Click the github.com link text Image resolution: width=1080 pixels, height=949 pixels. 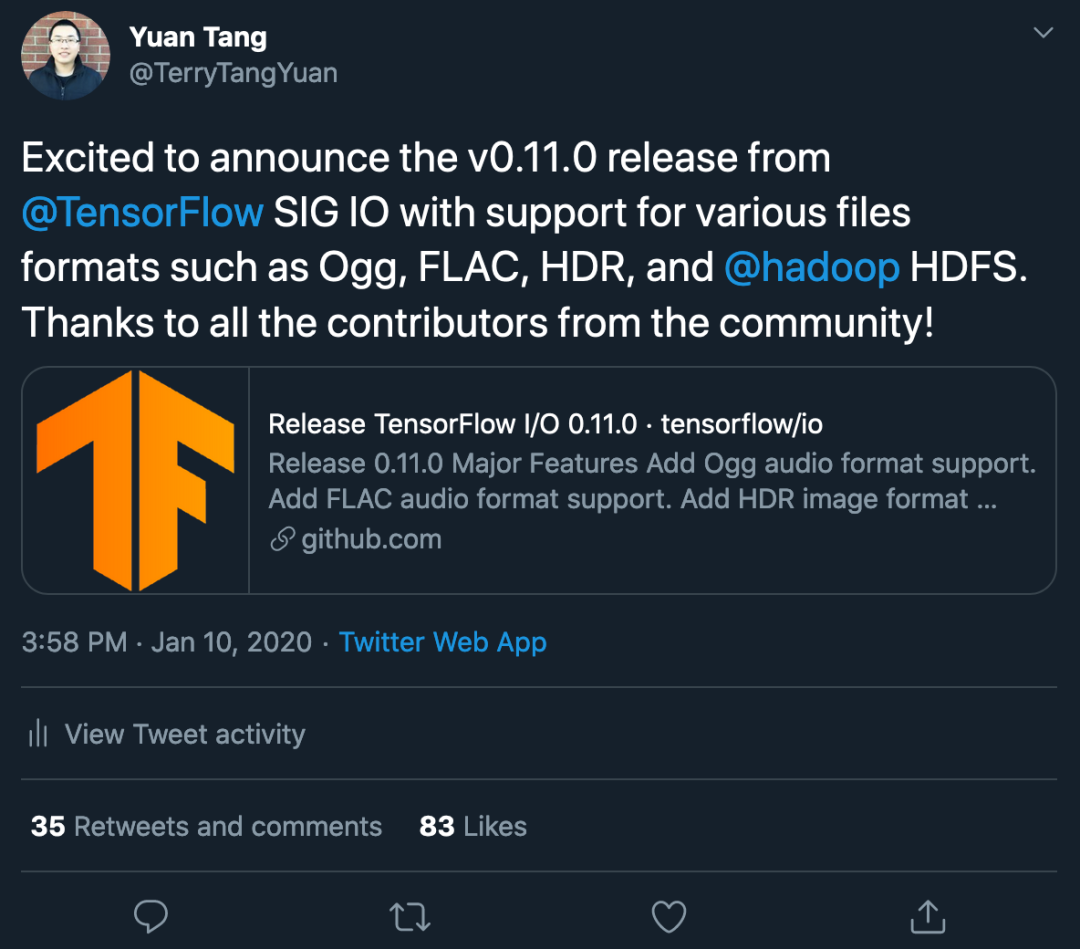coord(371,539)
